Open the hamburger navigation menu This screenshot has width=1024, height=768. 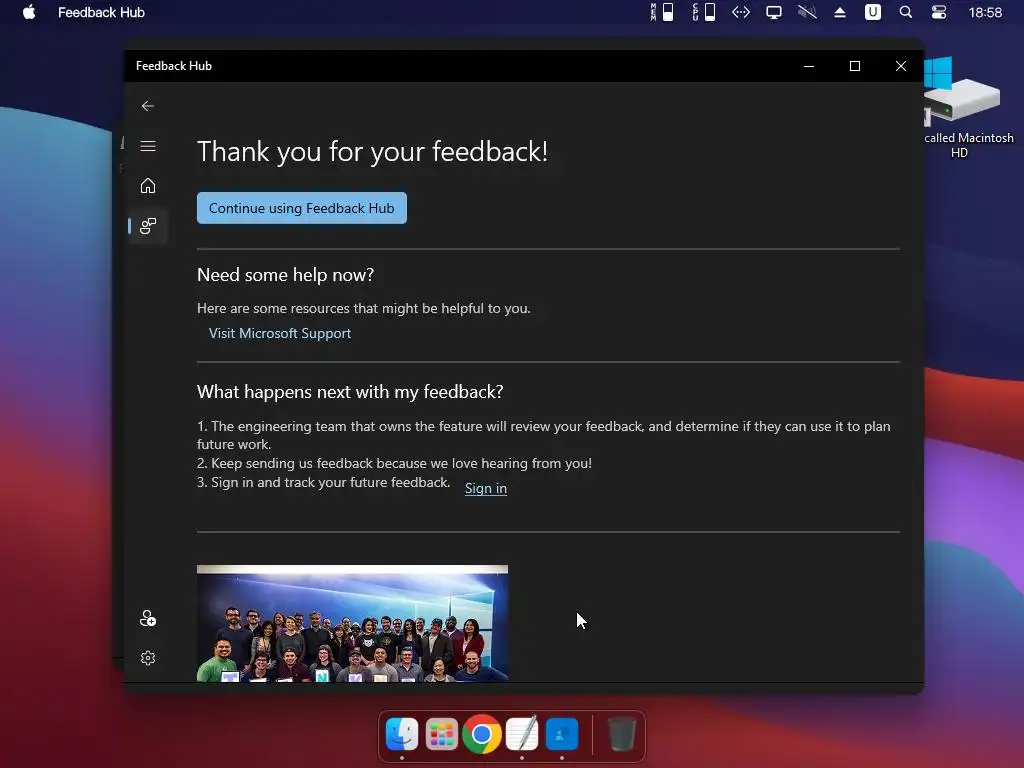(148, 146)
